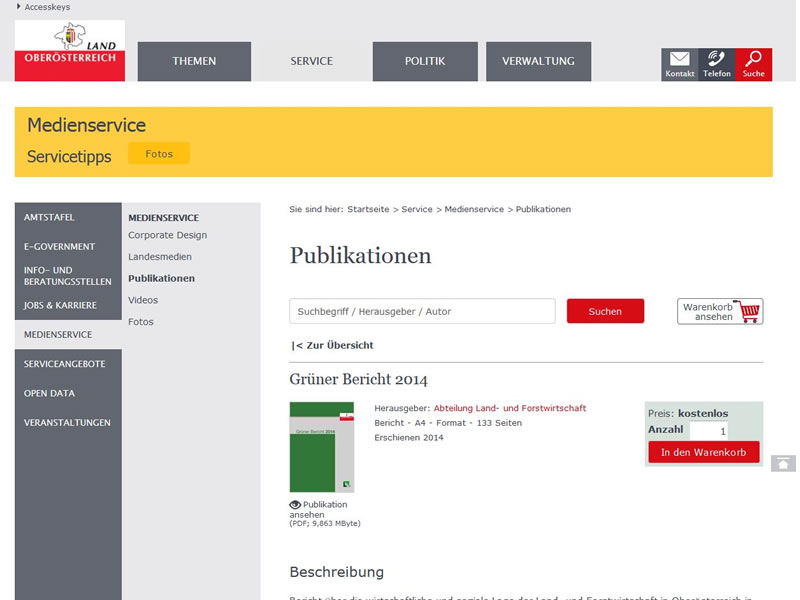Open the Kontakt mail icon

tap(680, 58)
